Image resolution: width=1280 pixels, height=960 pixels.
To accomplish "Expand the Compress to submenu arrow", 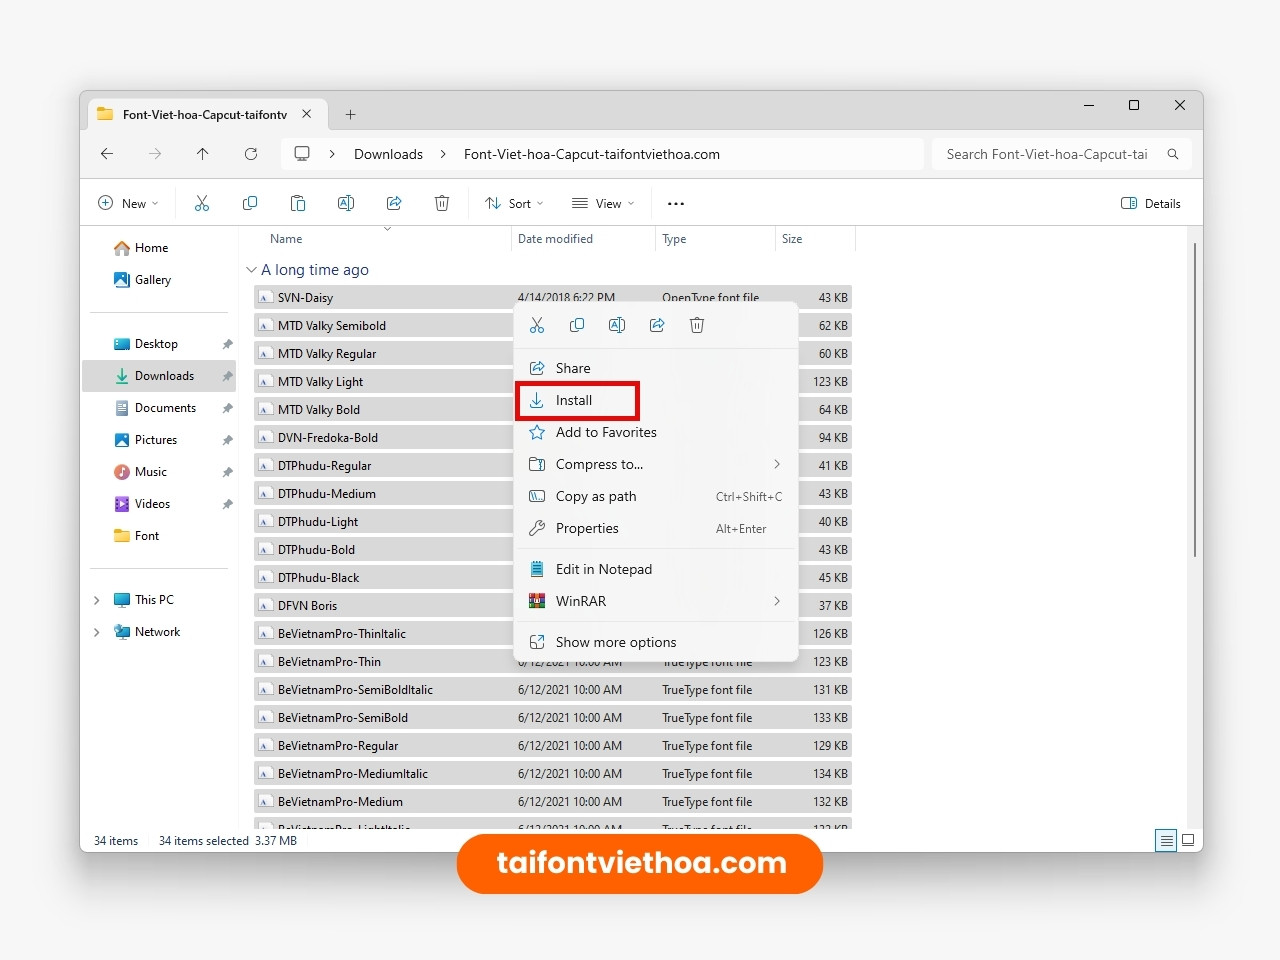I will point(777,464).
